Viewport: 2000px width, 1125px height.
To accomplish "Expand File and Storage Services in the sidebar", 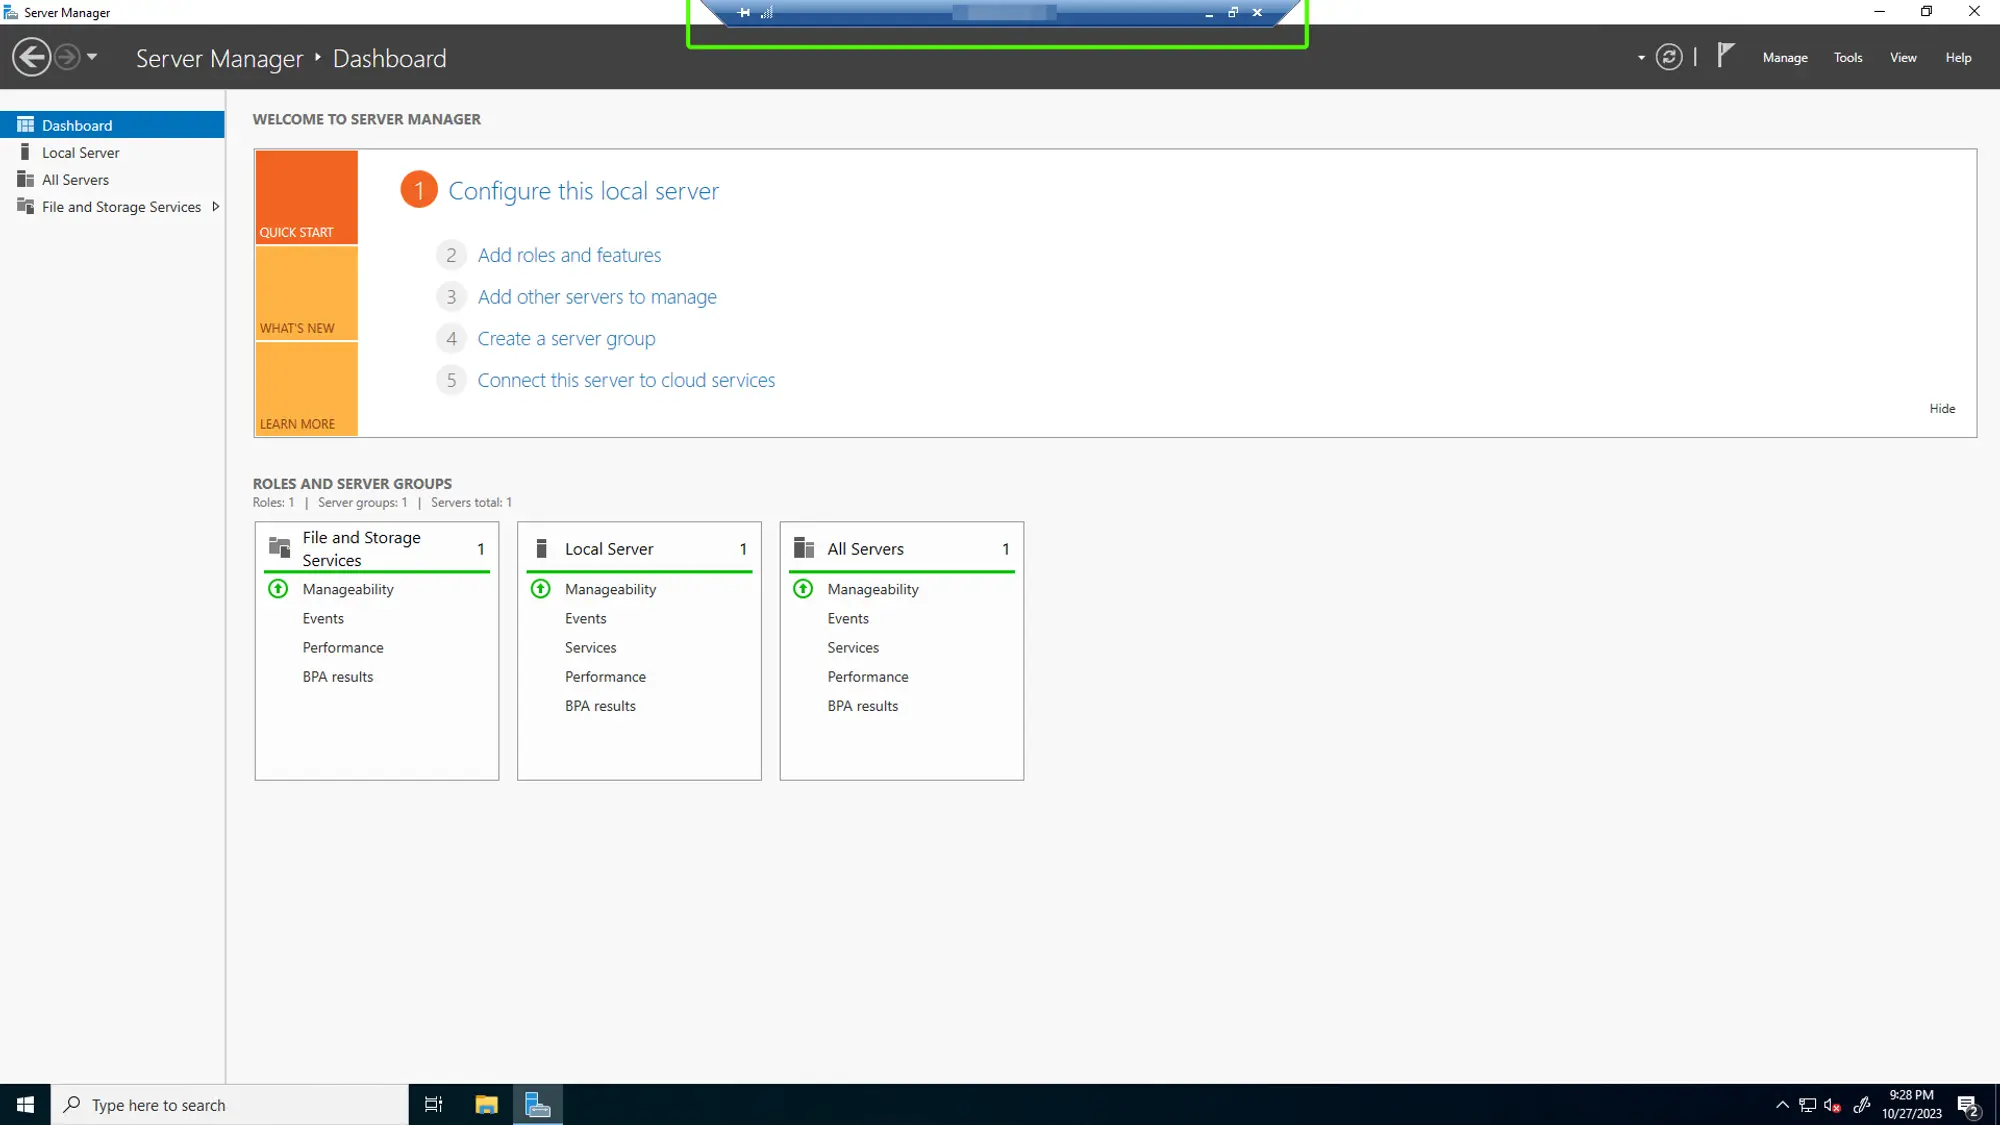I will click(x=214, y=206).
